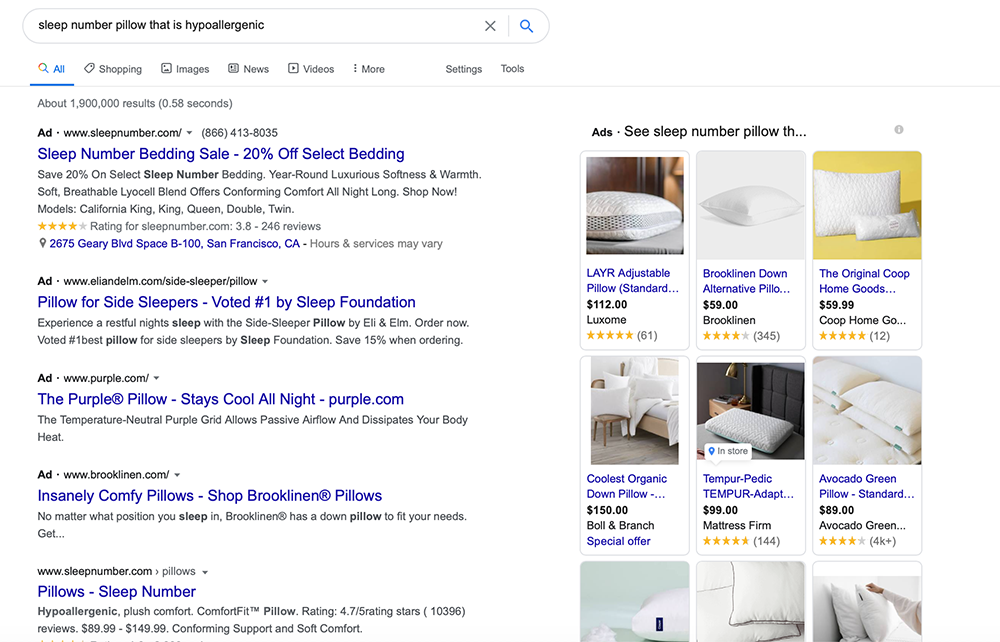The image size is (1000, 642).
Task: Click the ads info icon
Action: [x=899, y=130]
